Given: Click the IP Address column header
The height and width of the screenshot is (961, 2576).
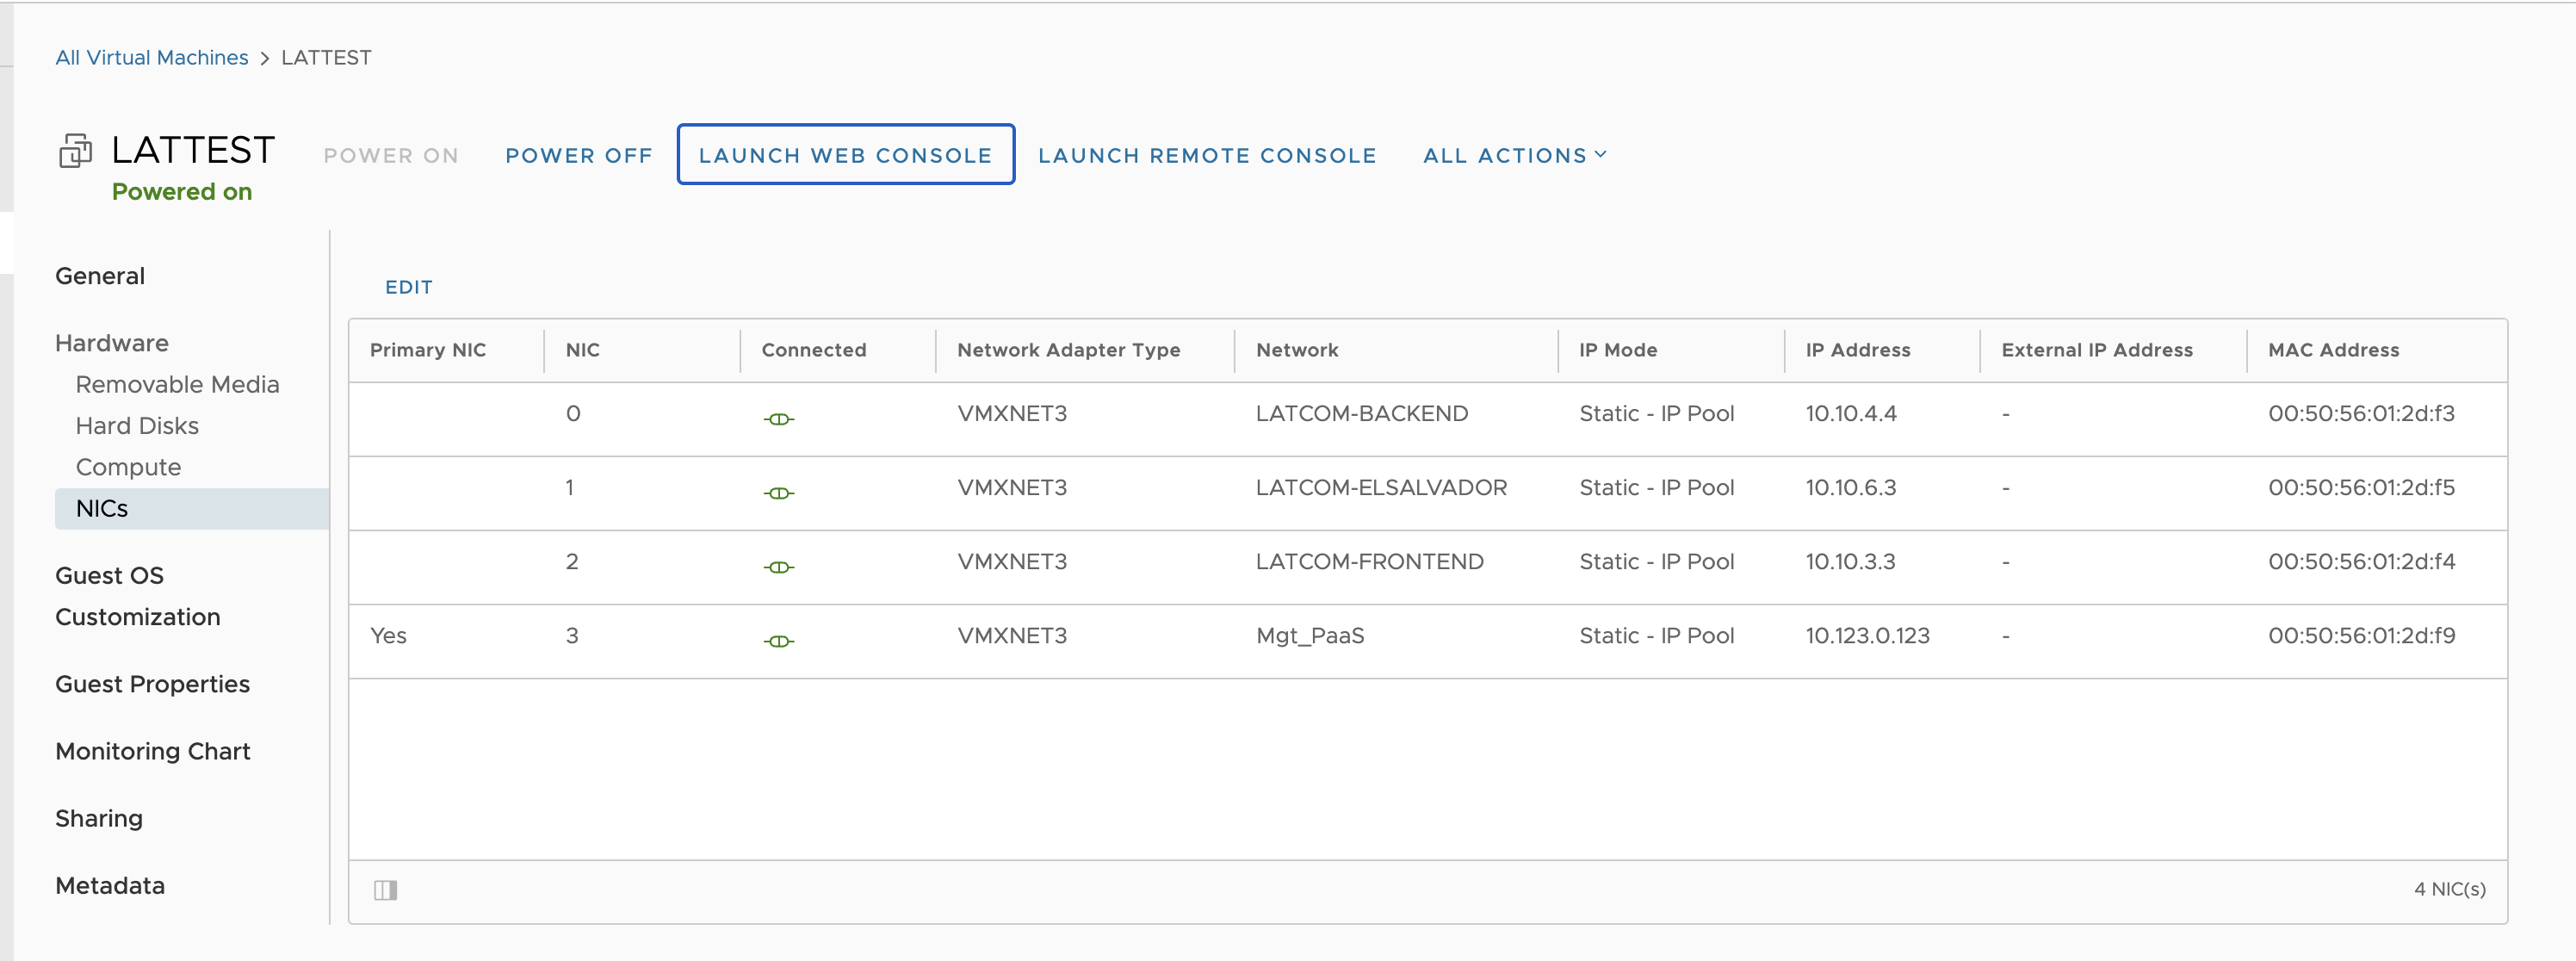Looking at the screenshot, I should (1858, 350).
